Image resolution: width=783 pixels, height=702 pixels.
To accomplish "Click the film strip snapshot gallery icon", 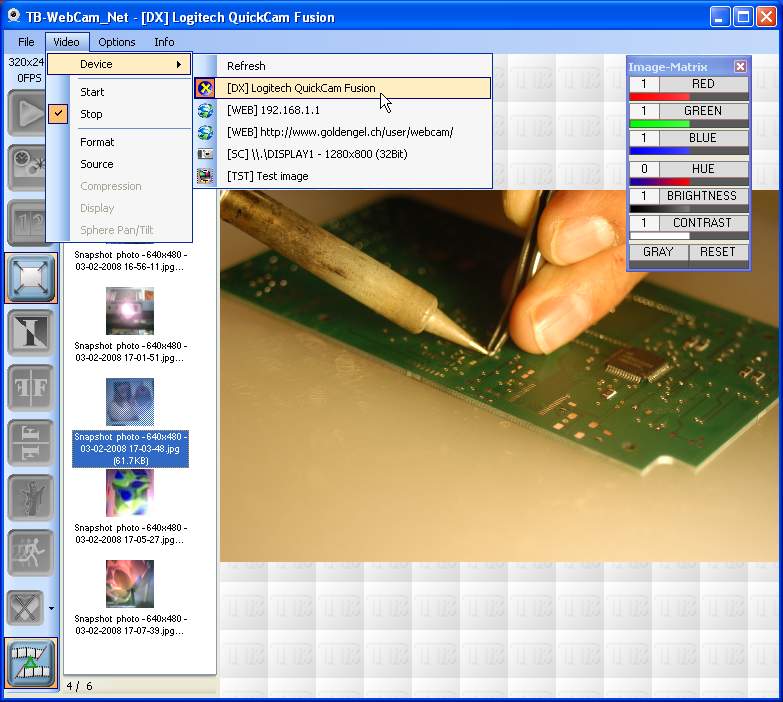I will point(31,663).
